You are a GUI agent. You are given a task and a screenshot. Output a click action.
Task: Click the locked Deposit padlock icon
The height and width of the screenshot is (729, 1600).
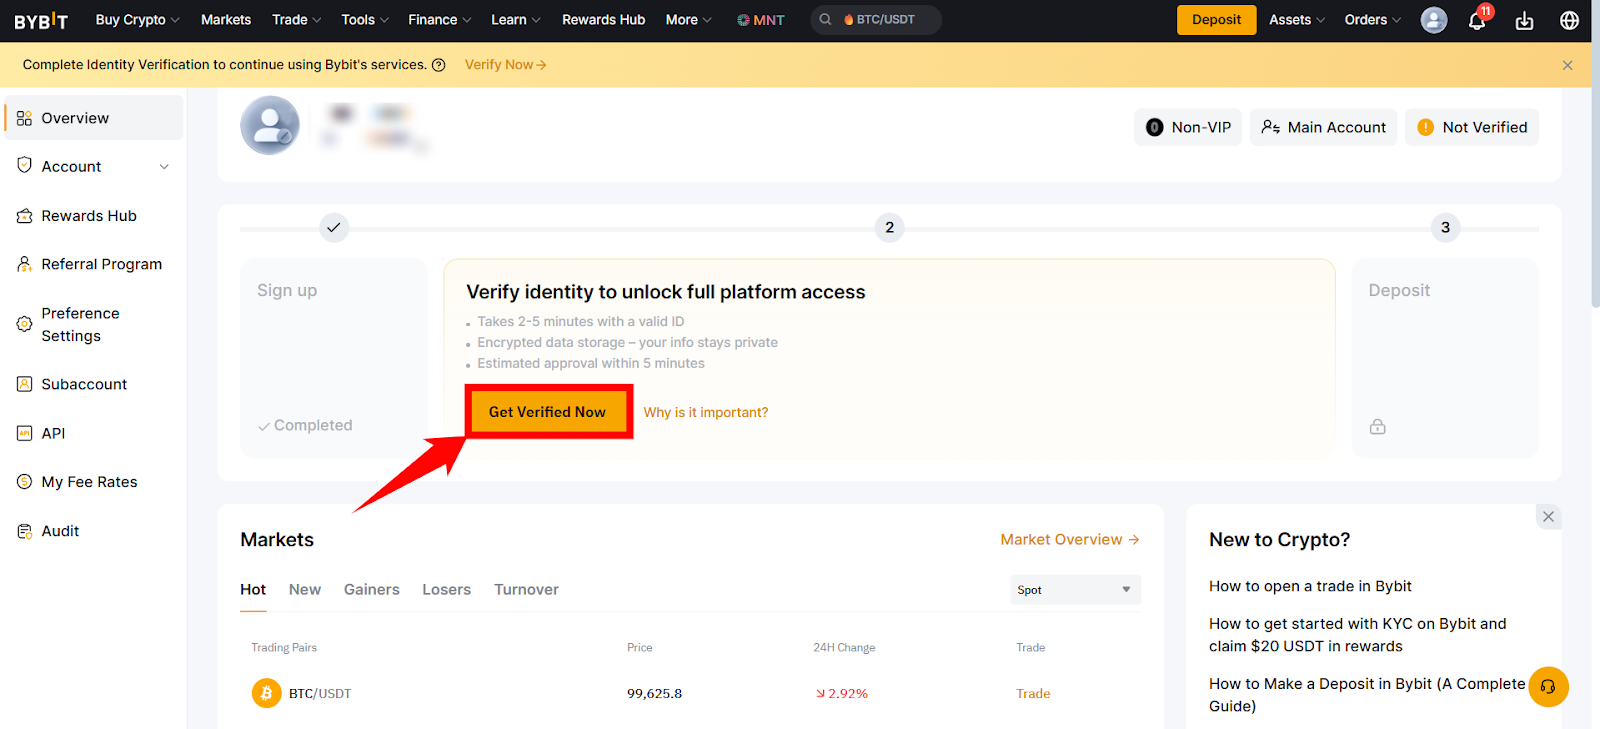[1378, 426]
